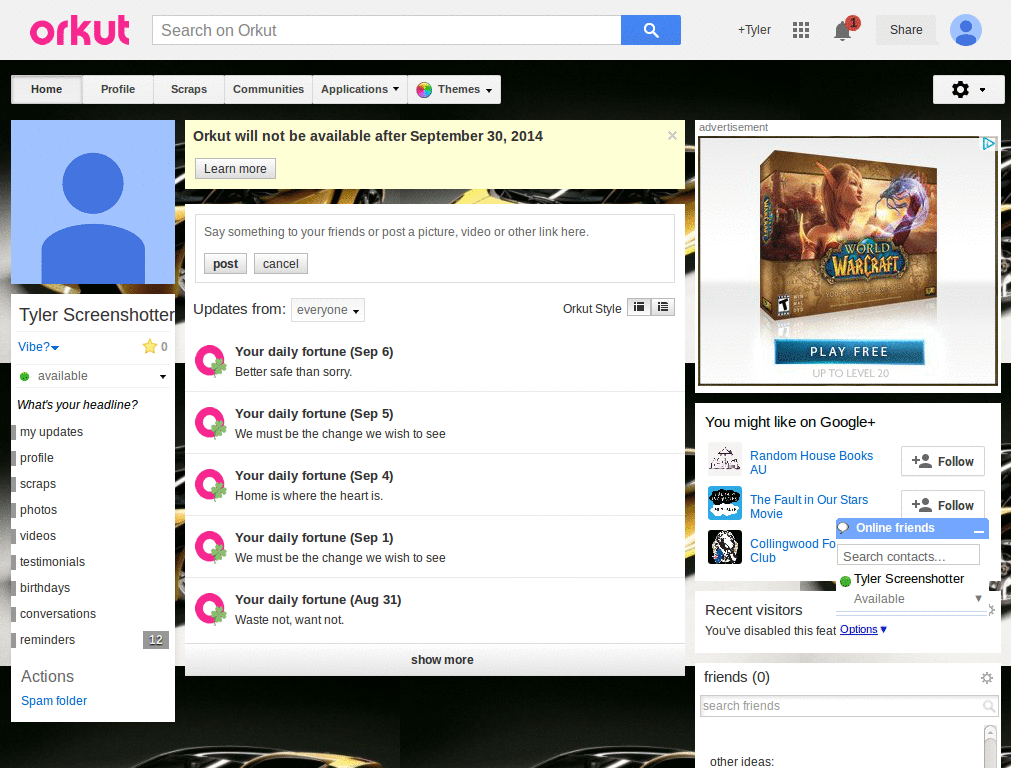
Task: Open the Recent visitors Options dropdown
Action: [x=863, y=630]
